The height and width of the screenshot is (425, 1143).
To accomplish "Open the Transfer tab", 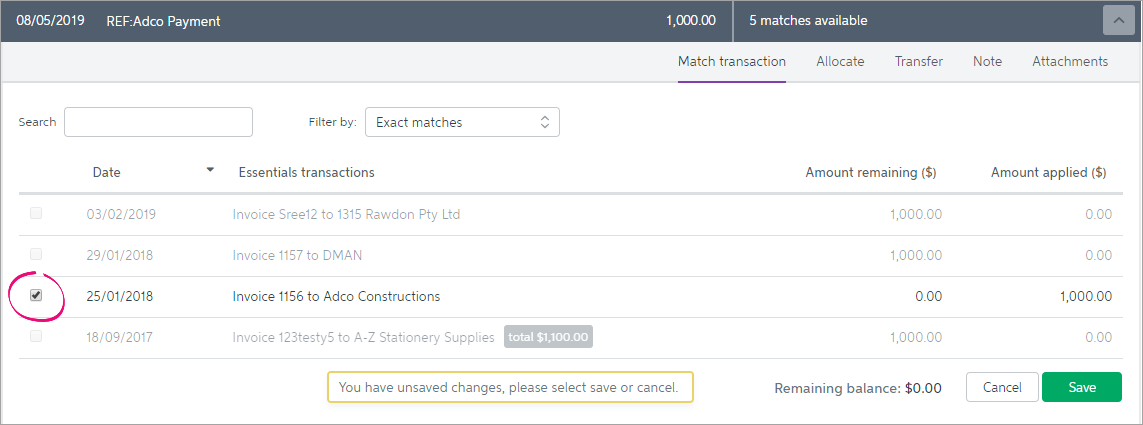I will pyautogui.click(x=918, y=62).
